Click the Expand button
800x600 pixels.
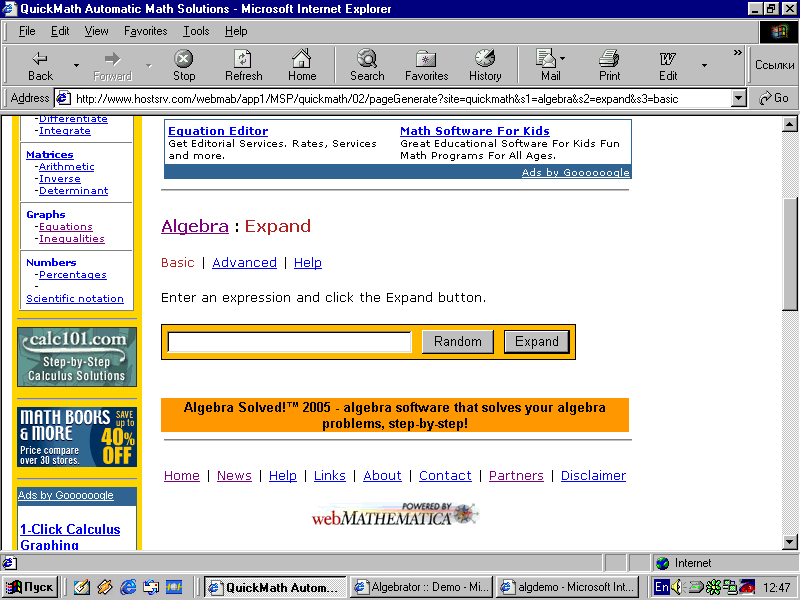point(537,341)
